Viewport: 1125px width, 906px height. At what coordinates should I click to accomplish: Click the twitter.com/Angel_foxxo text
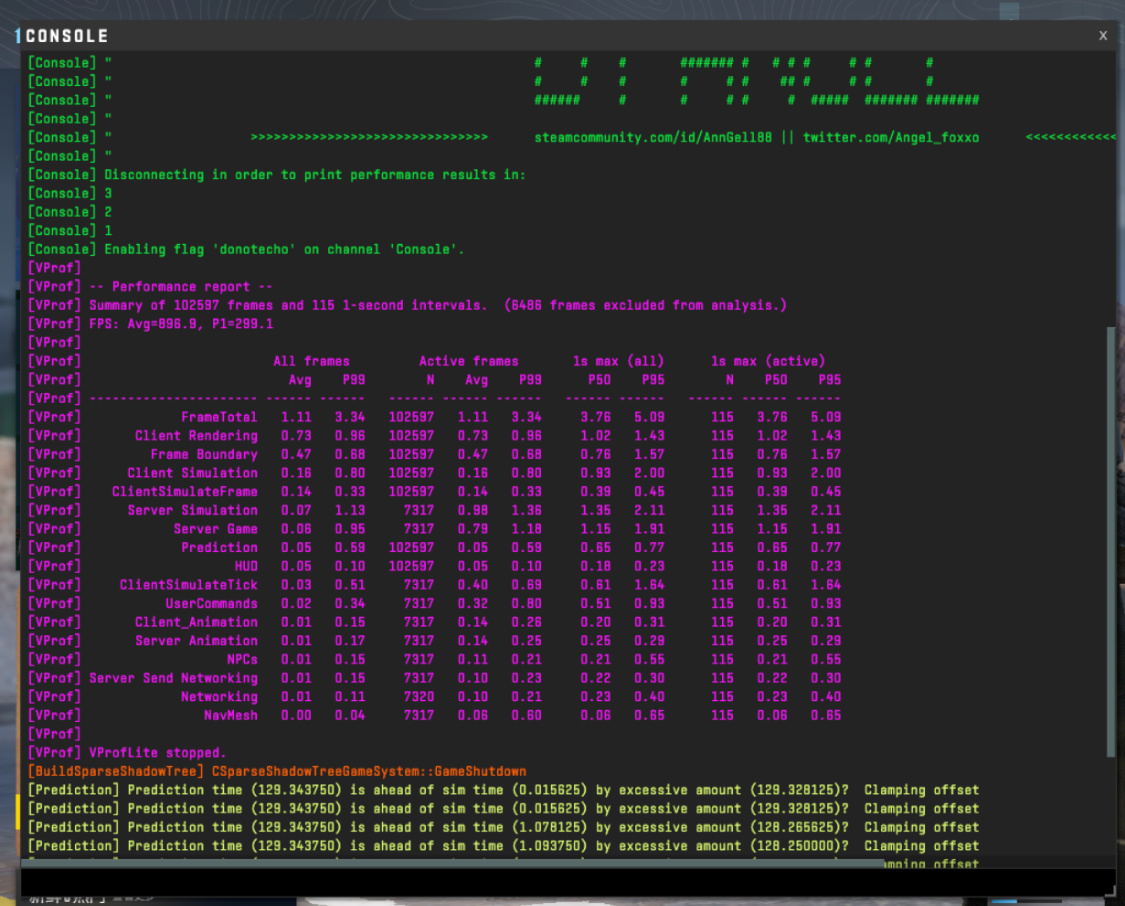point(890,137)
